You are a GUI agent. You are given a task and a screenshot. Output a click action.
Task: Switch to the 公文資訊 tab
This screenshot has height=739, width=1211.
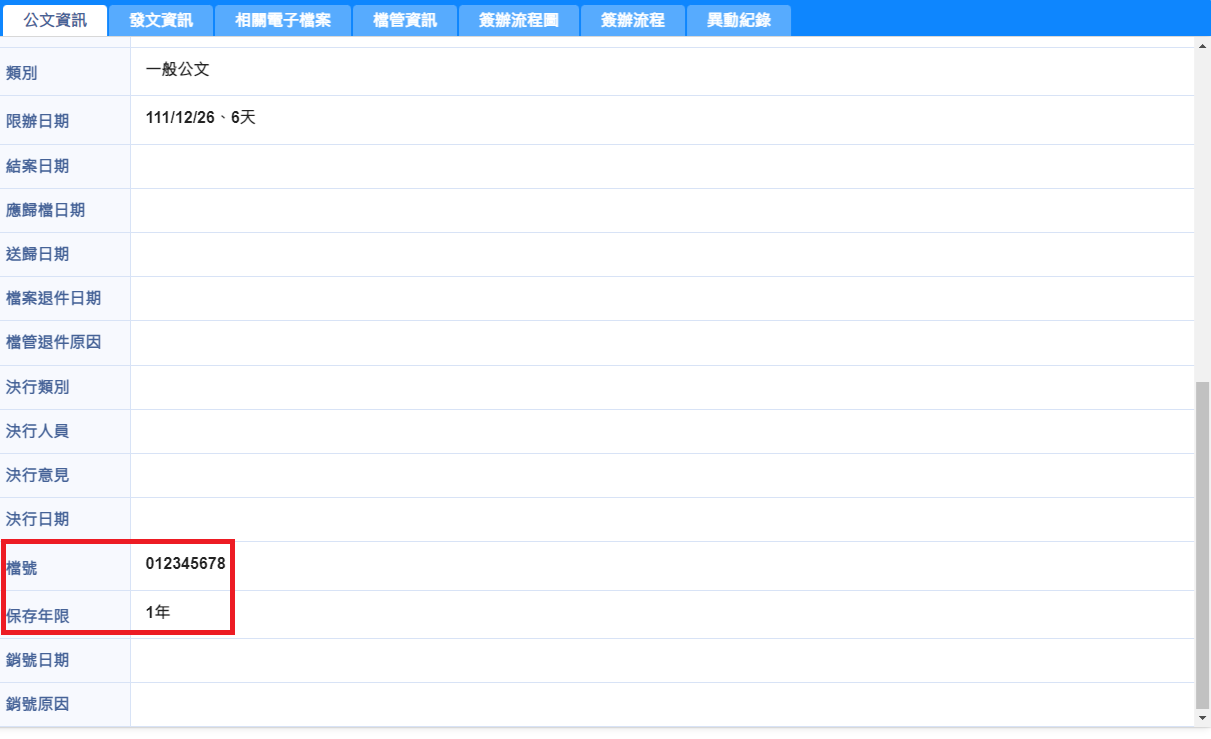[55, 20]
